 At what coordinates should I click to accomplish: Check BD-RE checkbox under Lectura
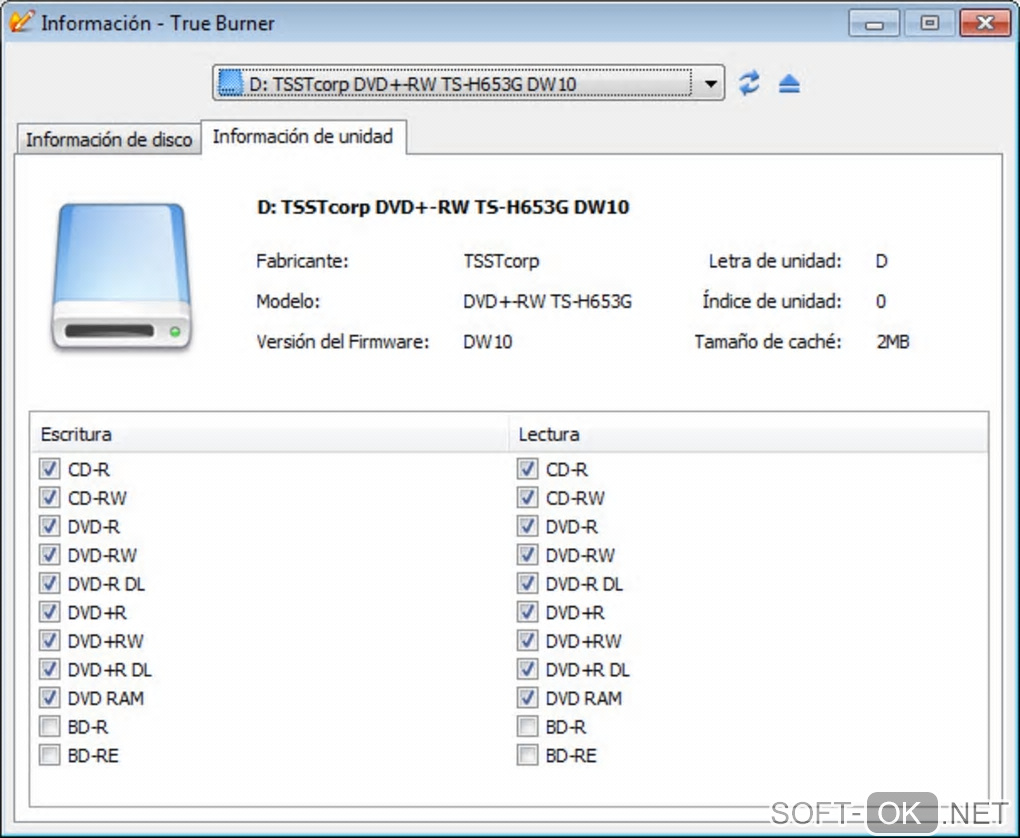[x=528, y=755]
